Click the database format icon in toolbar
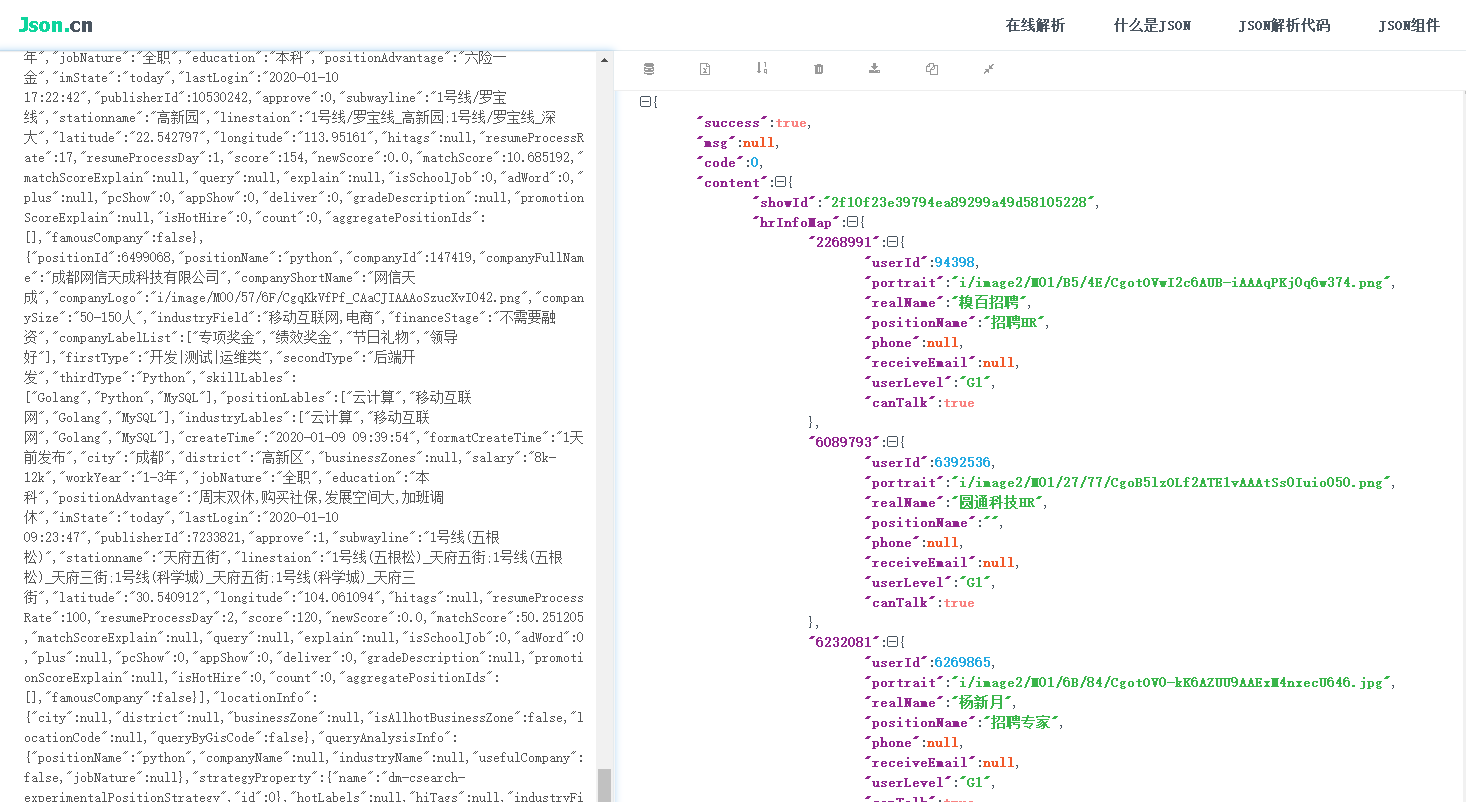 click(649, 69)
